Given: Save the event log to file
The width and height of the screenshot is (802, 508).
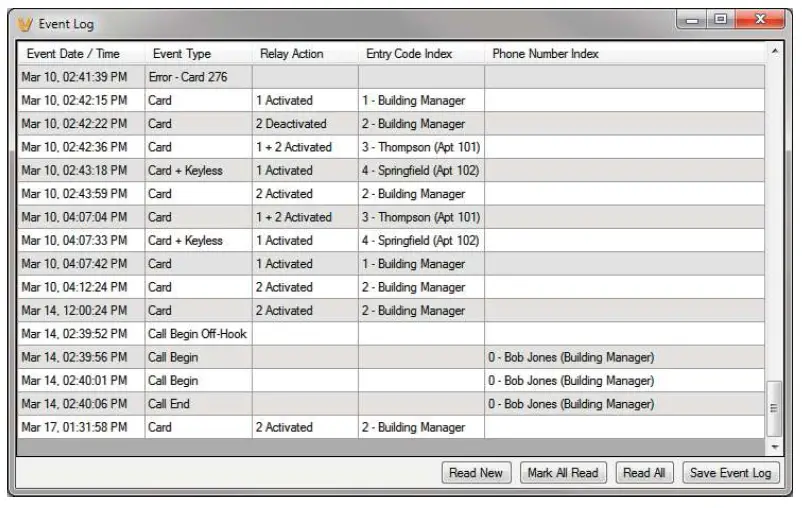Looking at the screenshot, I should tap(730, 473).
